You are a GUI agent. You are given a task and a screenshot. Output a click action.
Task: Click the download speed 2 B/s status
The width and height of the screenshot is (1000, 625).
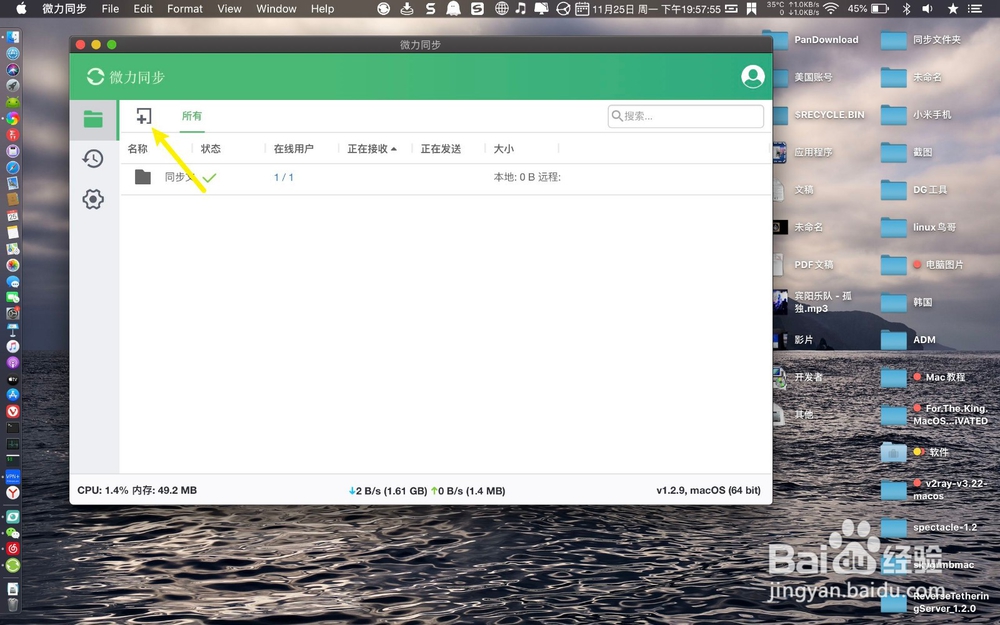pyautogui.click(x=388, y=491)
